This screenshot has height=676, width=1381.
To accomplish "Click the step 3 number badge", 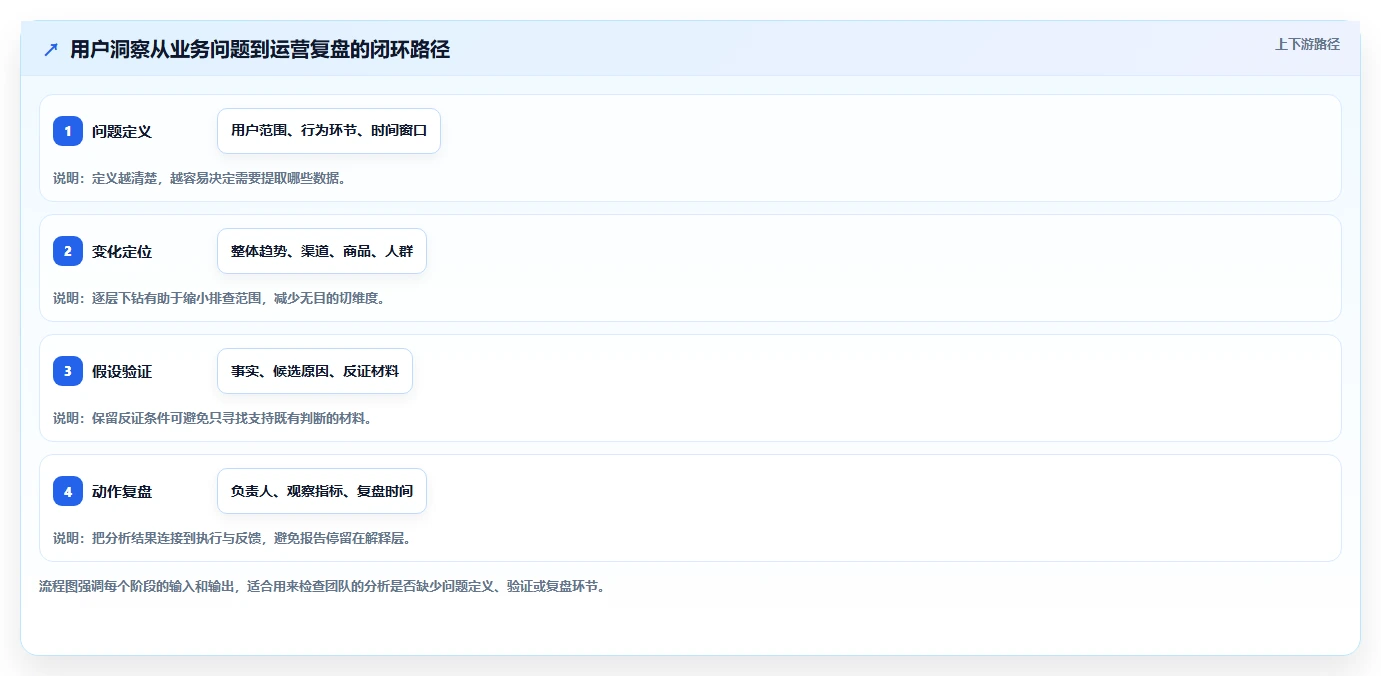I will [68, 371].
